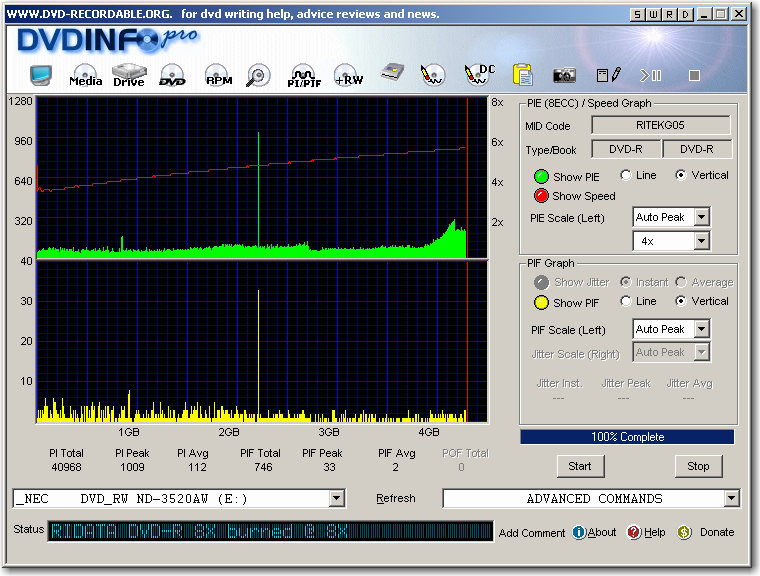
Task: Click the magnifying glass disc icon
Action: pyautogui.click(x=258, y=75)
